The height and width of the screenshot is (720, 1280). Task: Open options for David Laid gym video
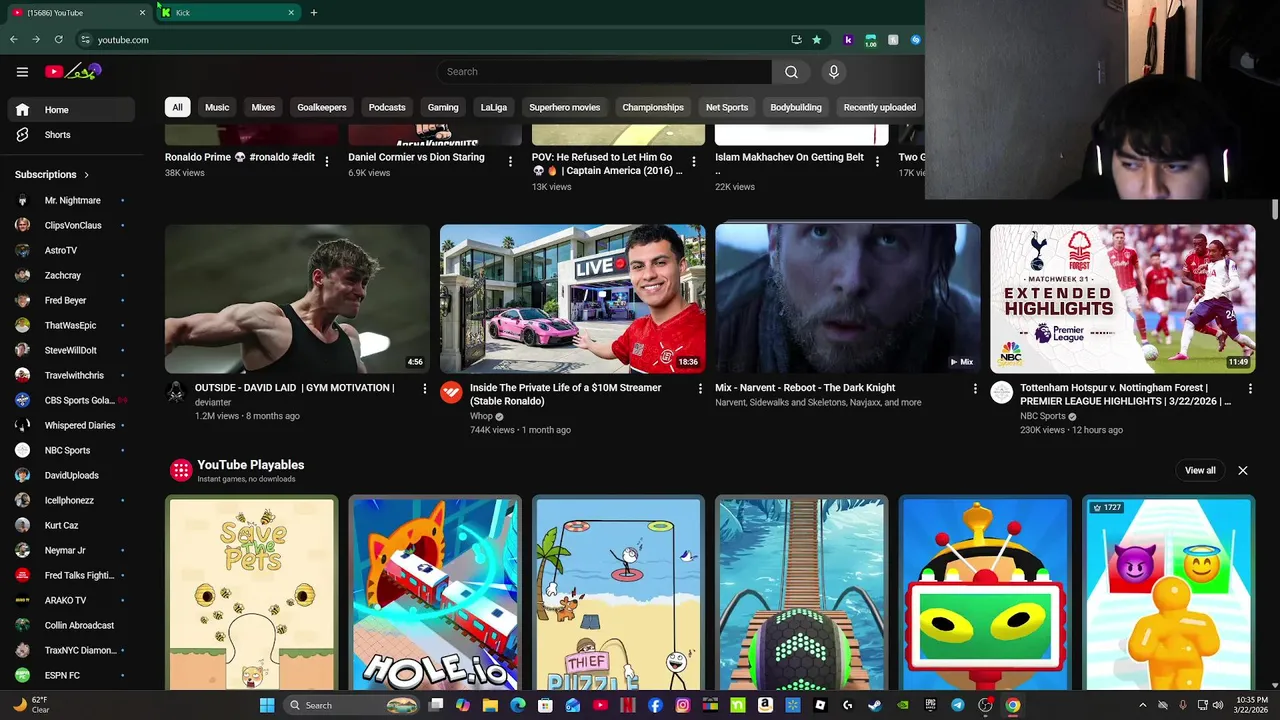[424, 388]
